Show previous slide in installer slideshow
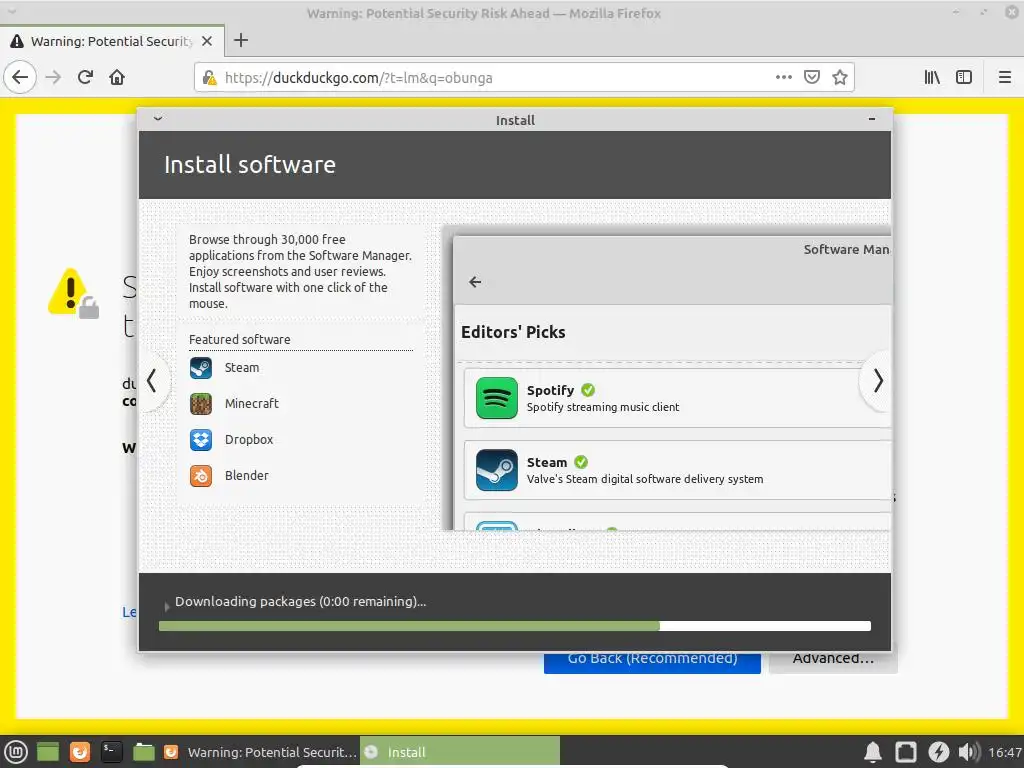 (152, 381)
